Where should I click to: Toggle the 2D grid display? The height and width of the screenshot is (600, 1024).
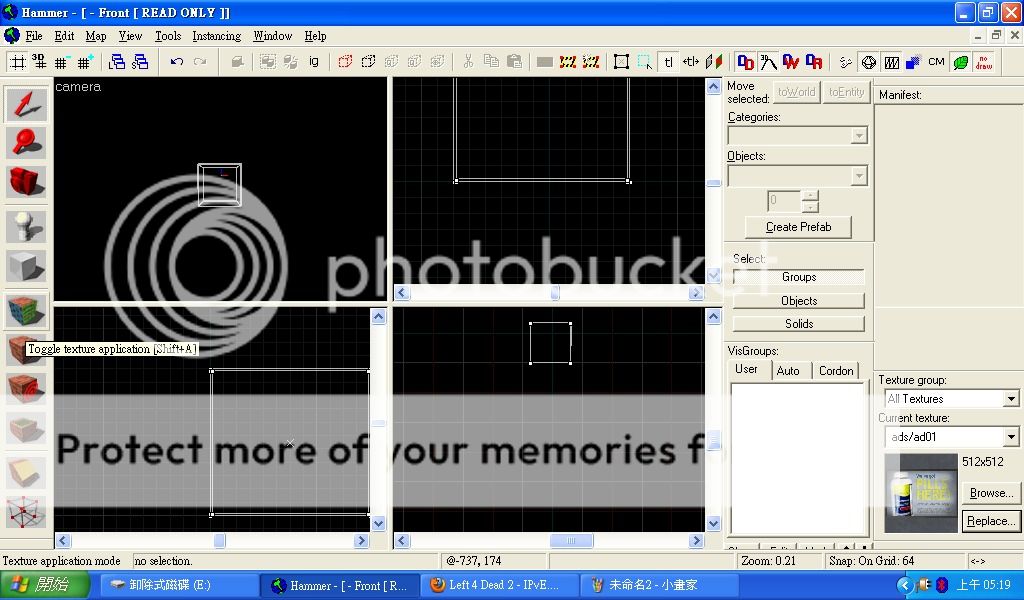[x=17, y=62]
